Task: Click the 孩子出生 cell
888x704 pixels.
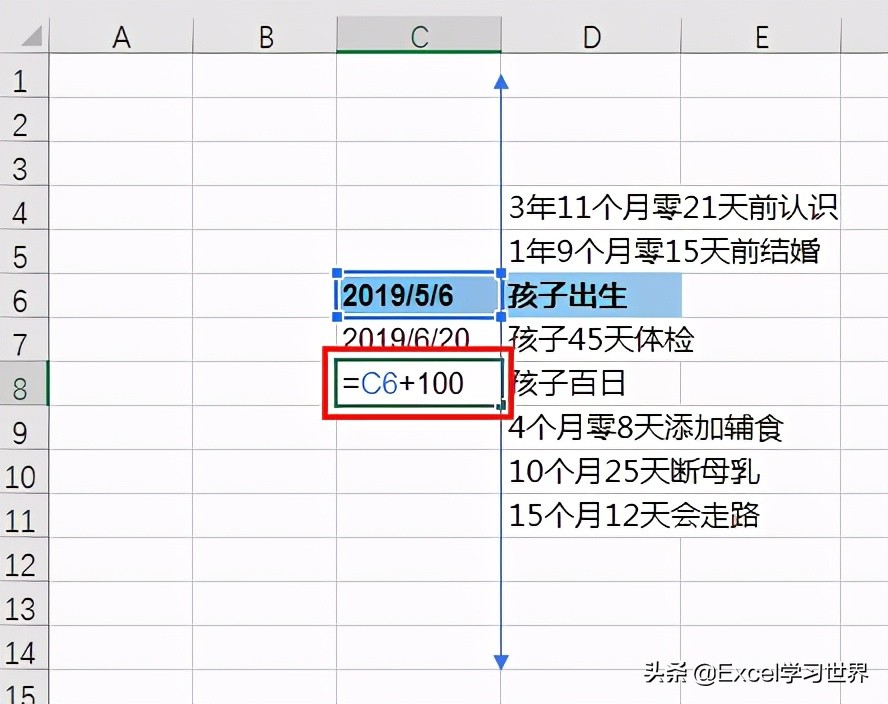Action: pyautogui.click(x=591, y=295)
